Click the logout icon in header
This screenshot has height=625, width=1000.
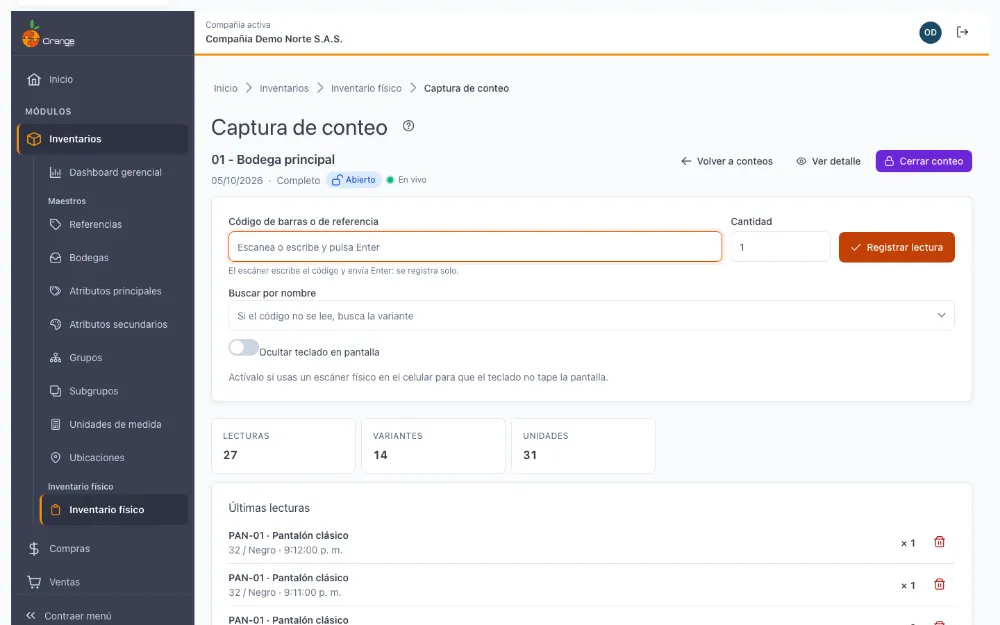962,32
